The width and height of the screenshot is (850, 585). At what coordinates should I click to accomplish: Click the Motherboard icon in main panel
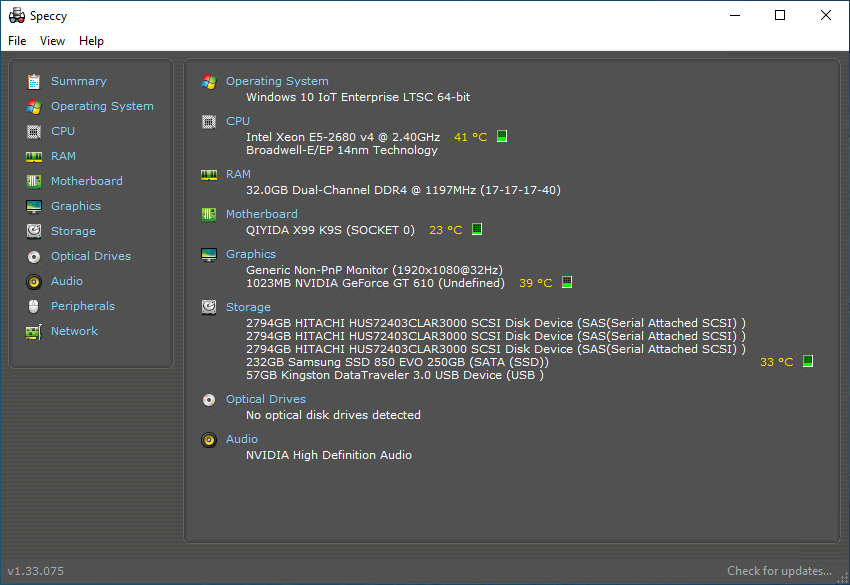point(209,215)
